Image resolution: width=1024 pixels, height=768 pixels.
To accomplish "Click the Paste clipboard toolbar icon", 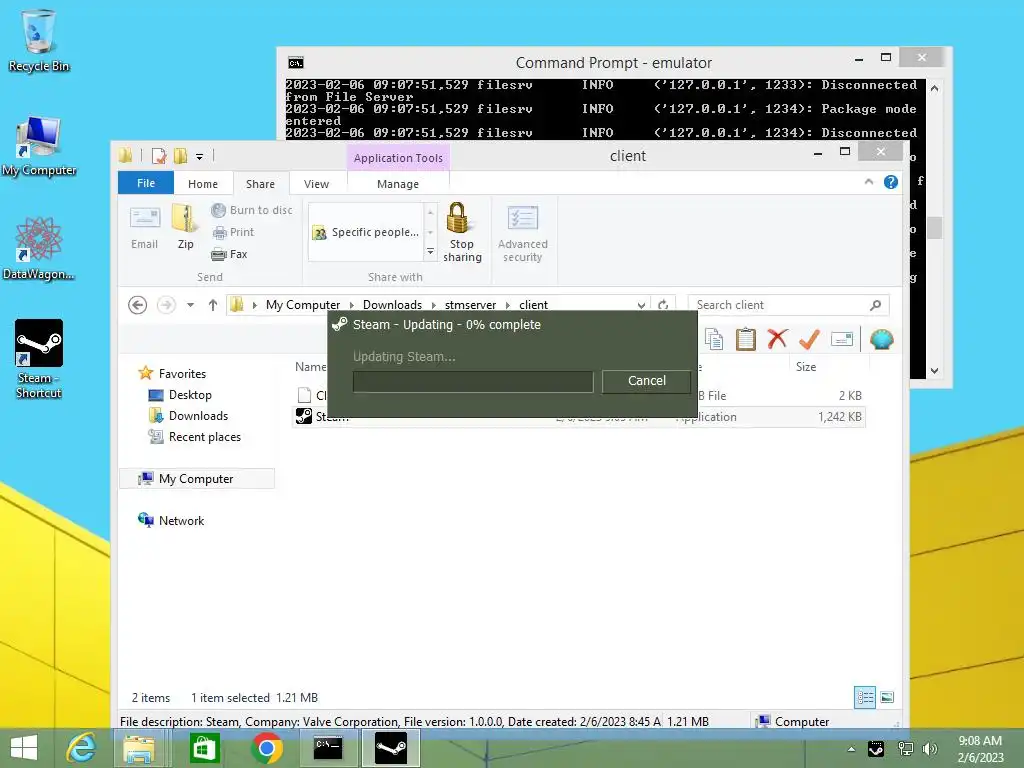I will click(x=745, y=340).
